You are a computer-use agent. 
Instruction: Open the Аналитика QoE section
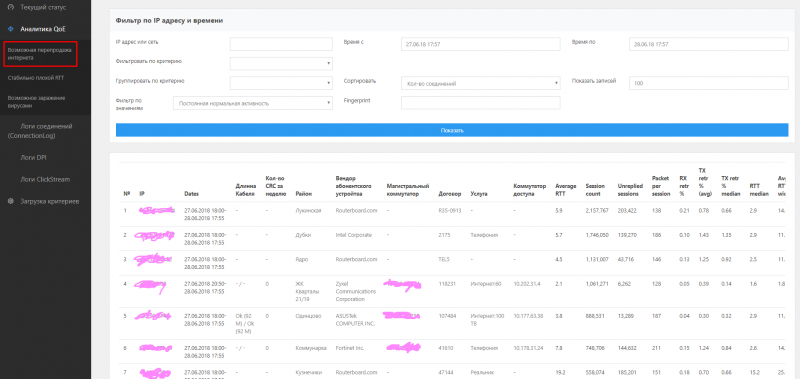coord(43,29)
